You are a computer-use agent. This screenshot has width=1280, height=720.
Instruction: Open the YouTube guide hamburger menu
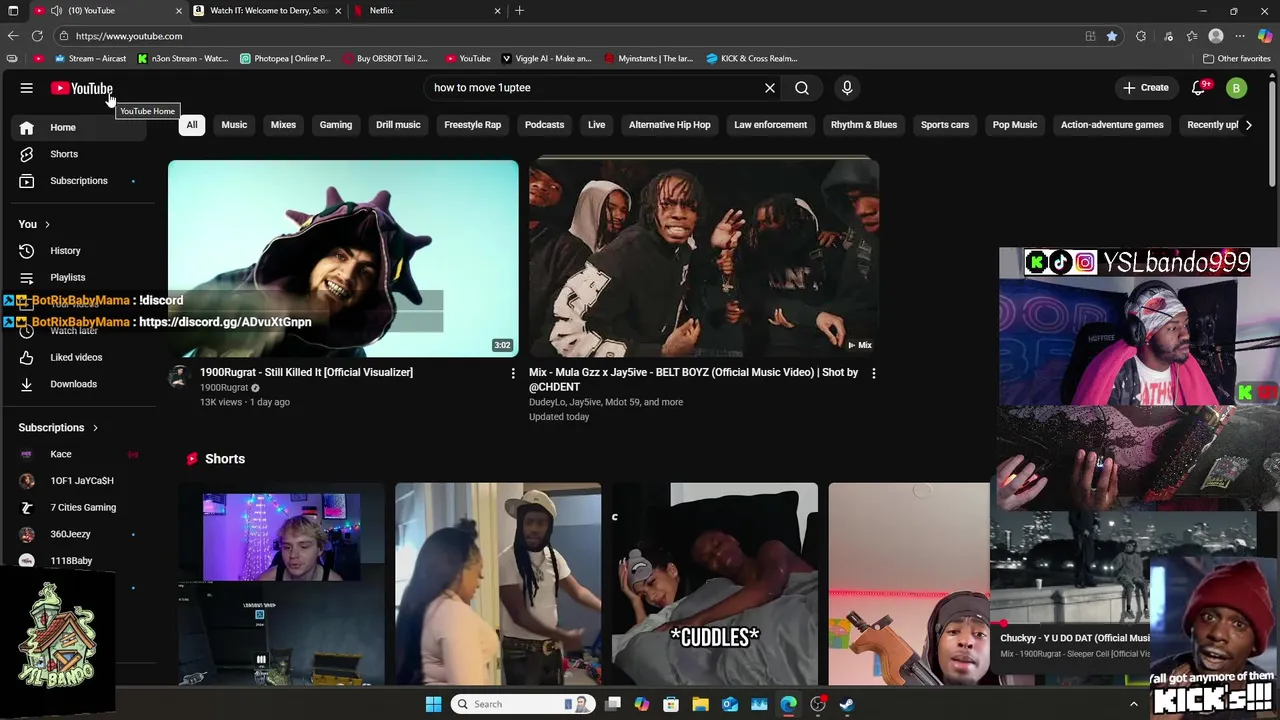[27, 88]
